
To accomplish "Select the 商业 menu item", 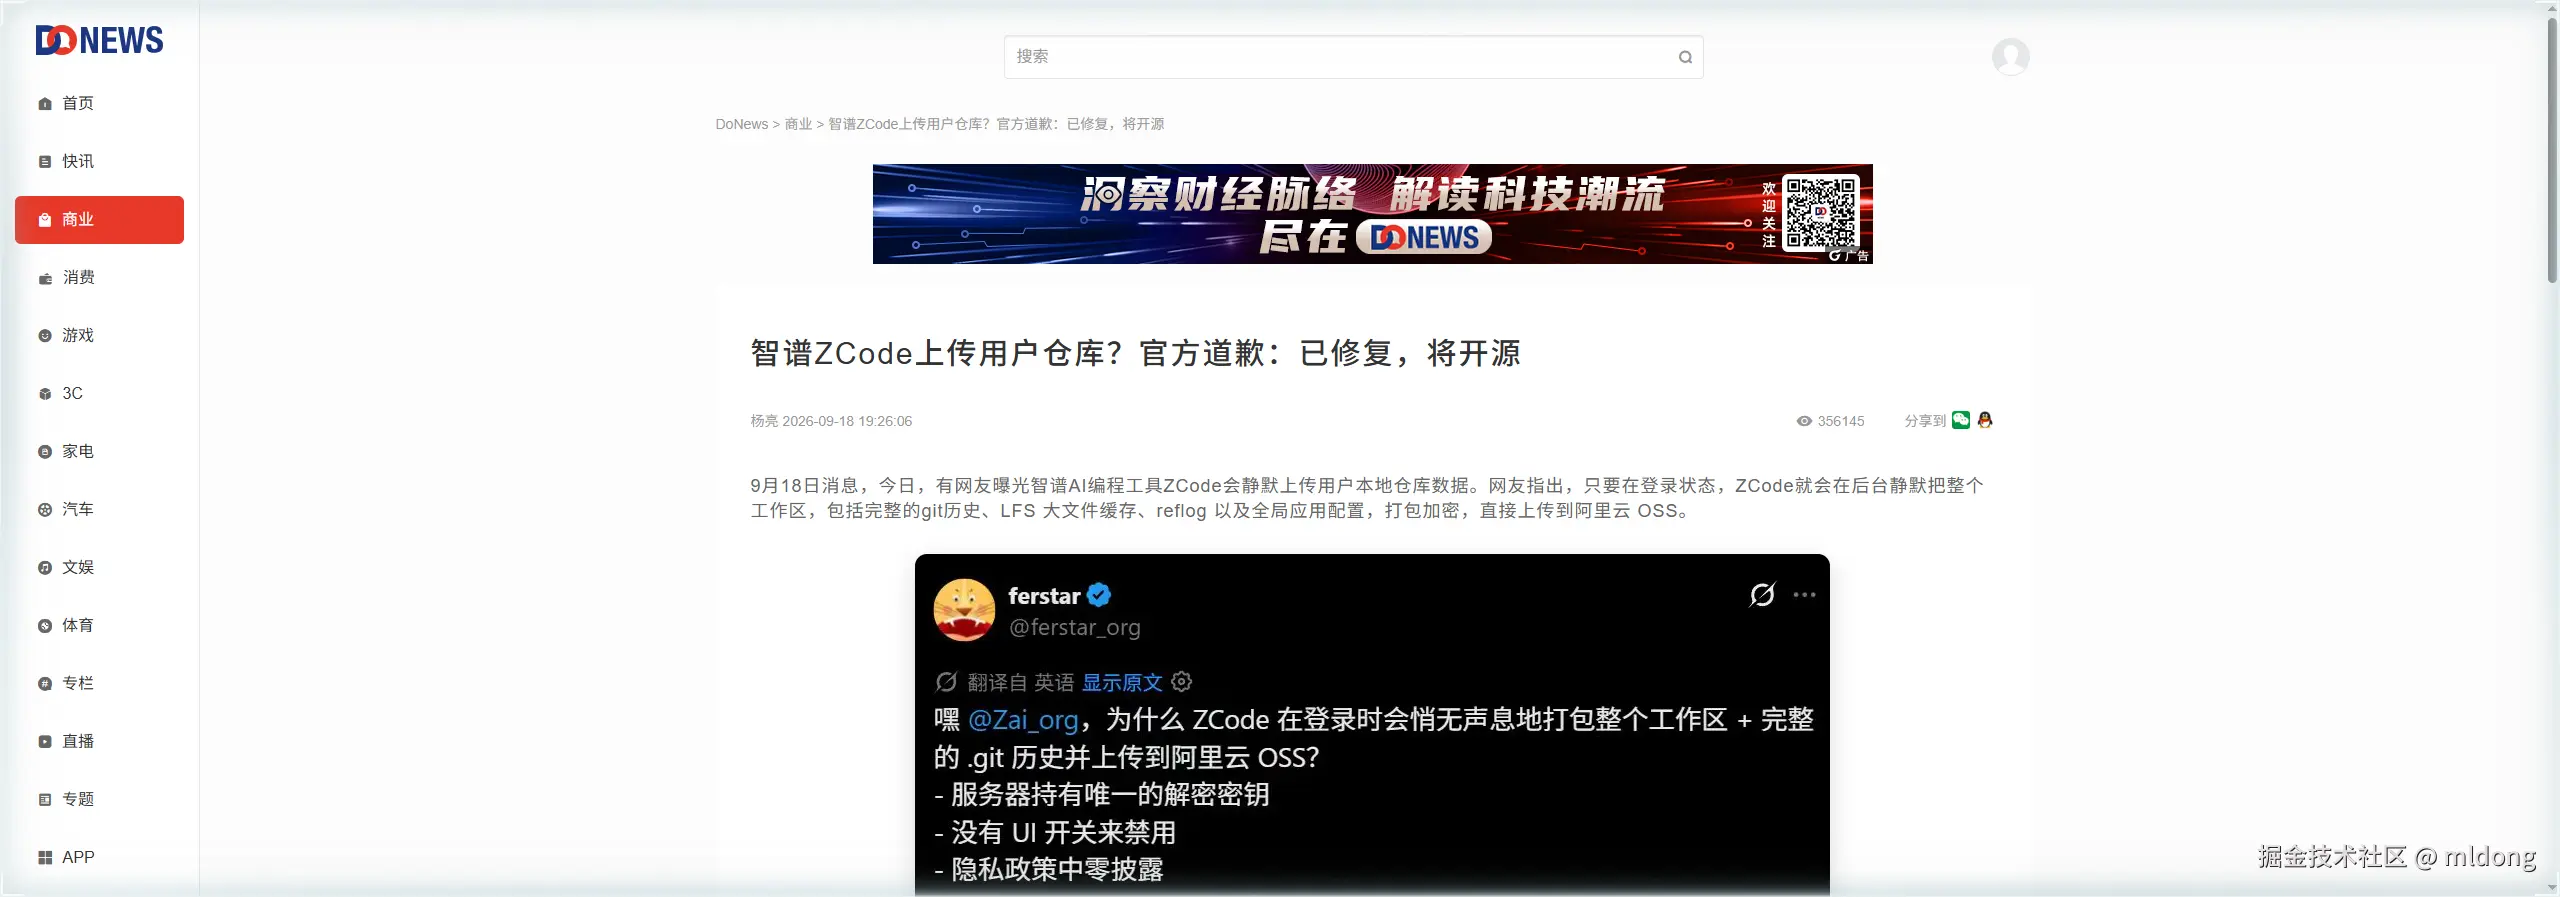I will click(x=99, y=220).
